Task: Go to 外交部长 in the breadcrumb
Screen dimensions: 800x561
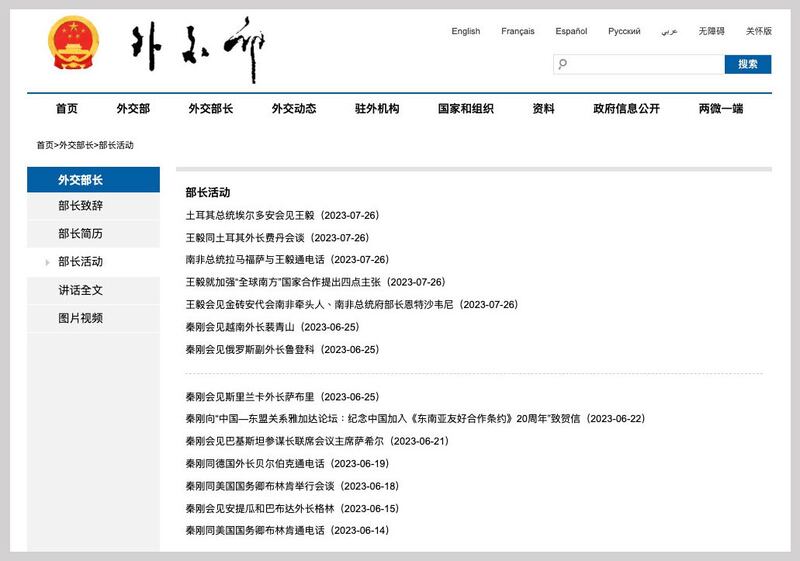Action: (x=76, y=145)
